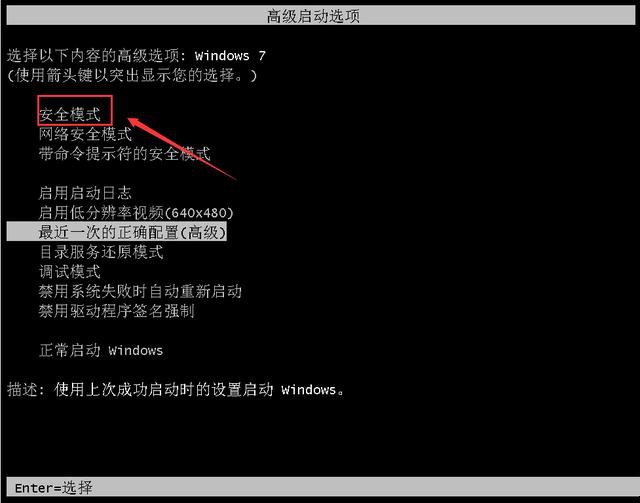Choose 禁用驱动程序签名强制 entry
Screen dimensions: 640x503
coord(116,311)
